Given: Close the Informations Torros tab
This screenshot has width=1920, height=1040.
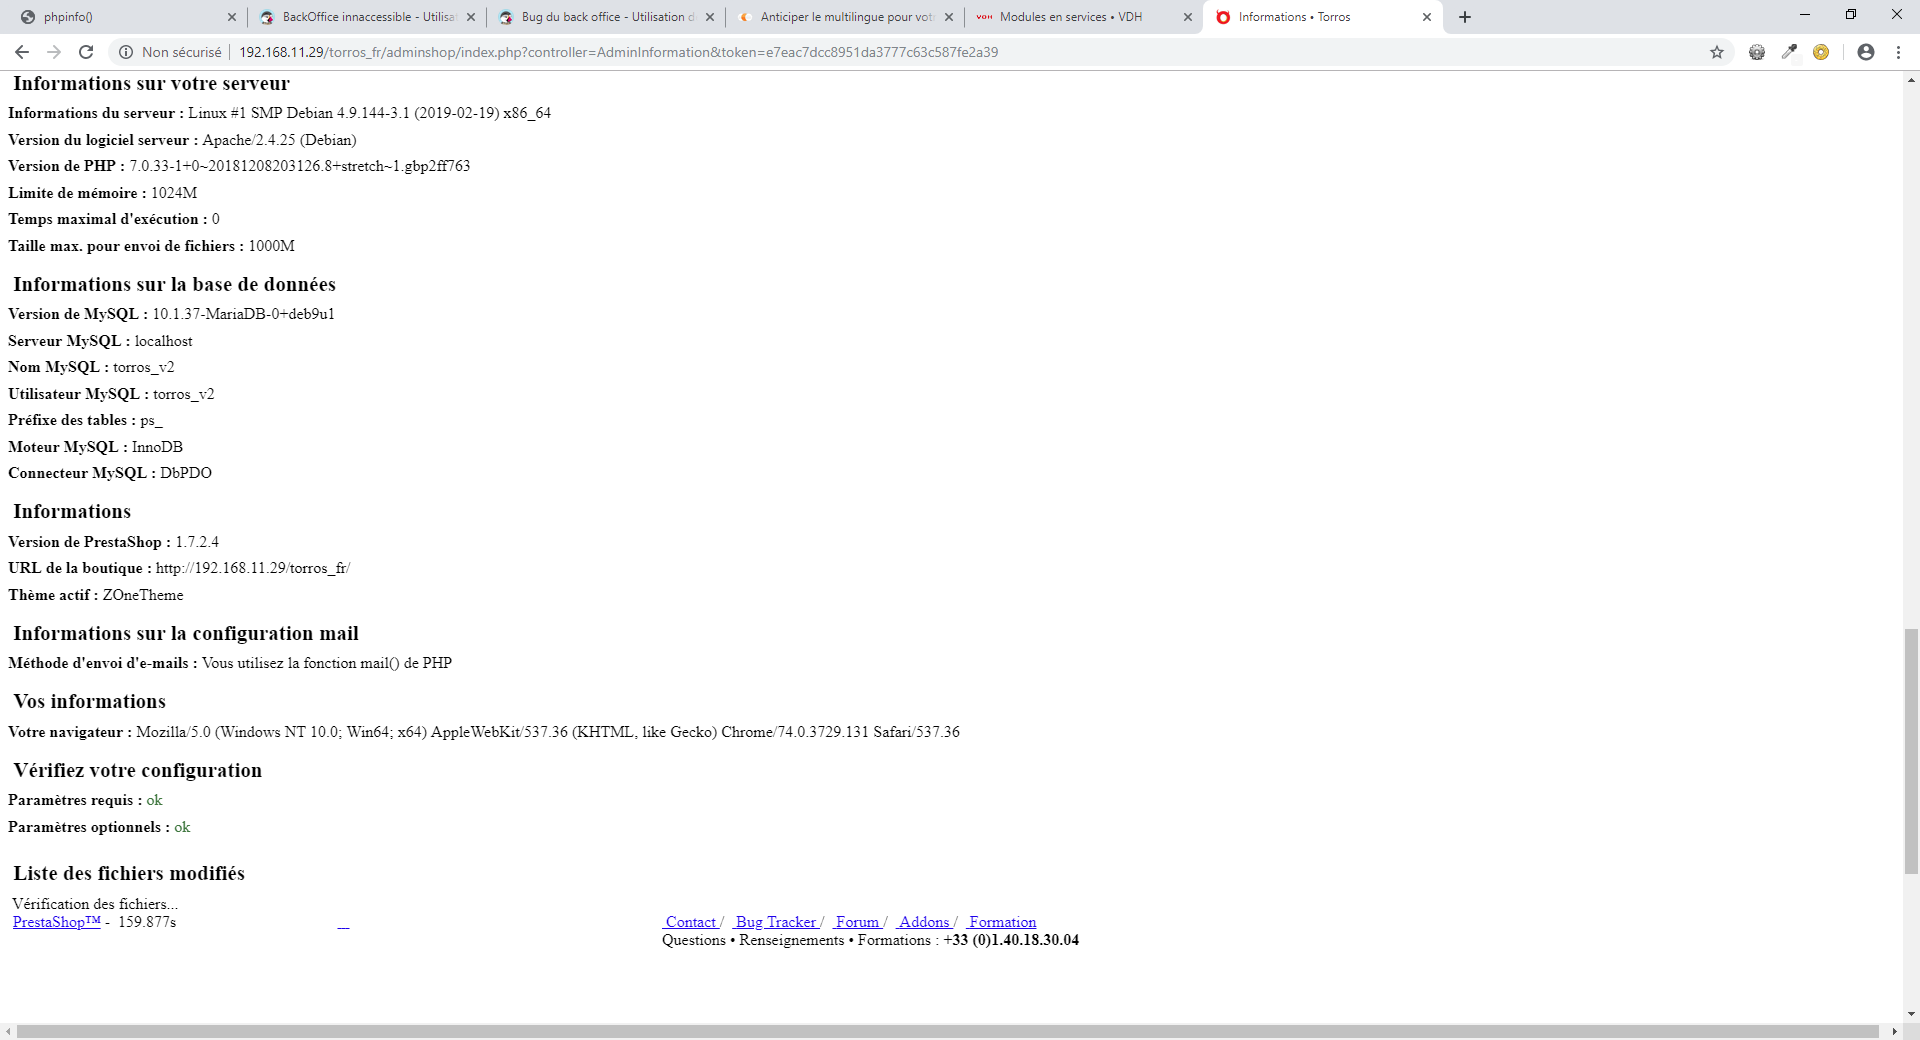Looking at the screenshot, I should 1427,17.
